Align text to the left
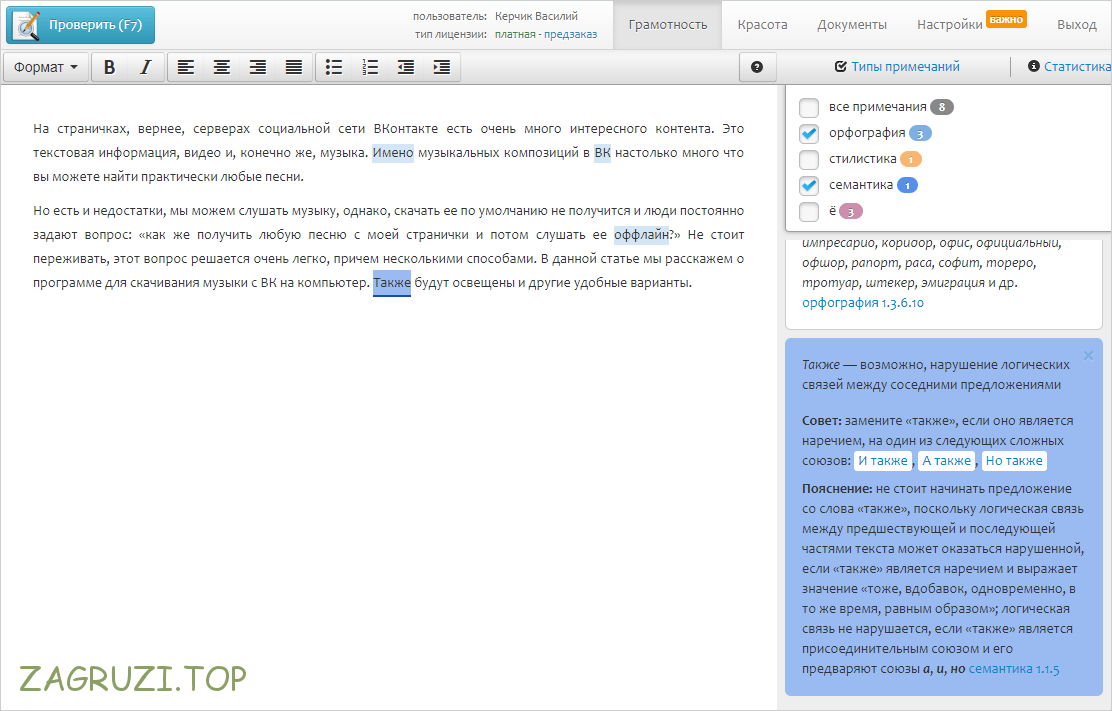 (x=185, y=67)
